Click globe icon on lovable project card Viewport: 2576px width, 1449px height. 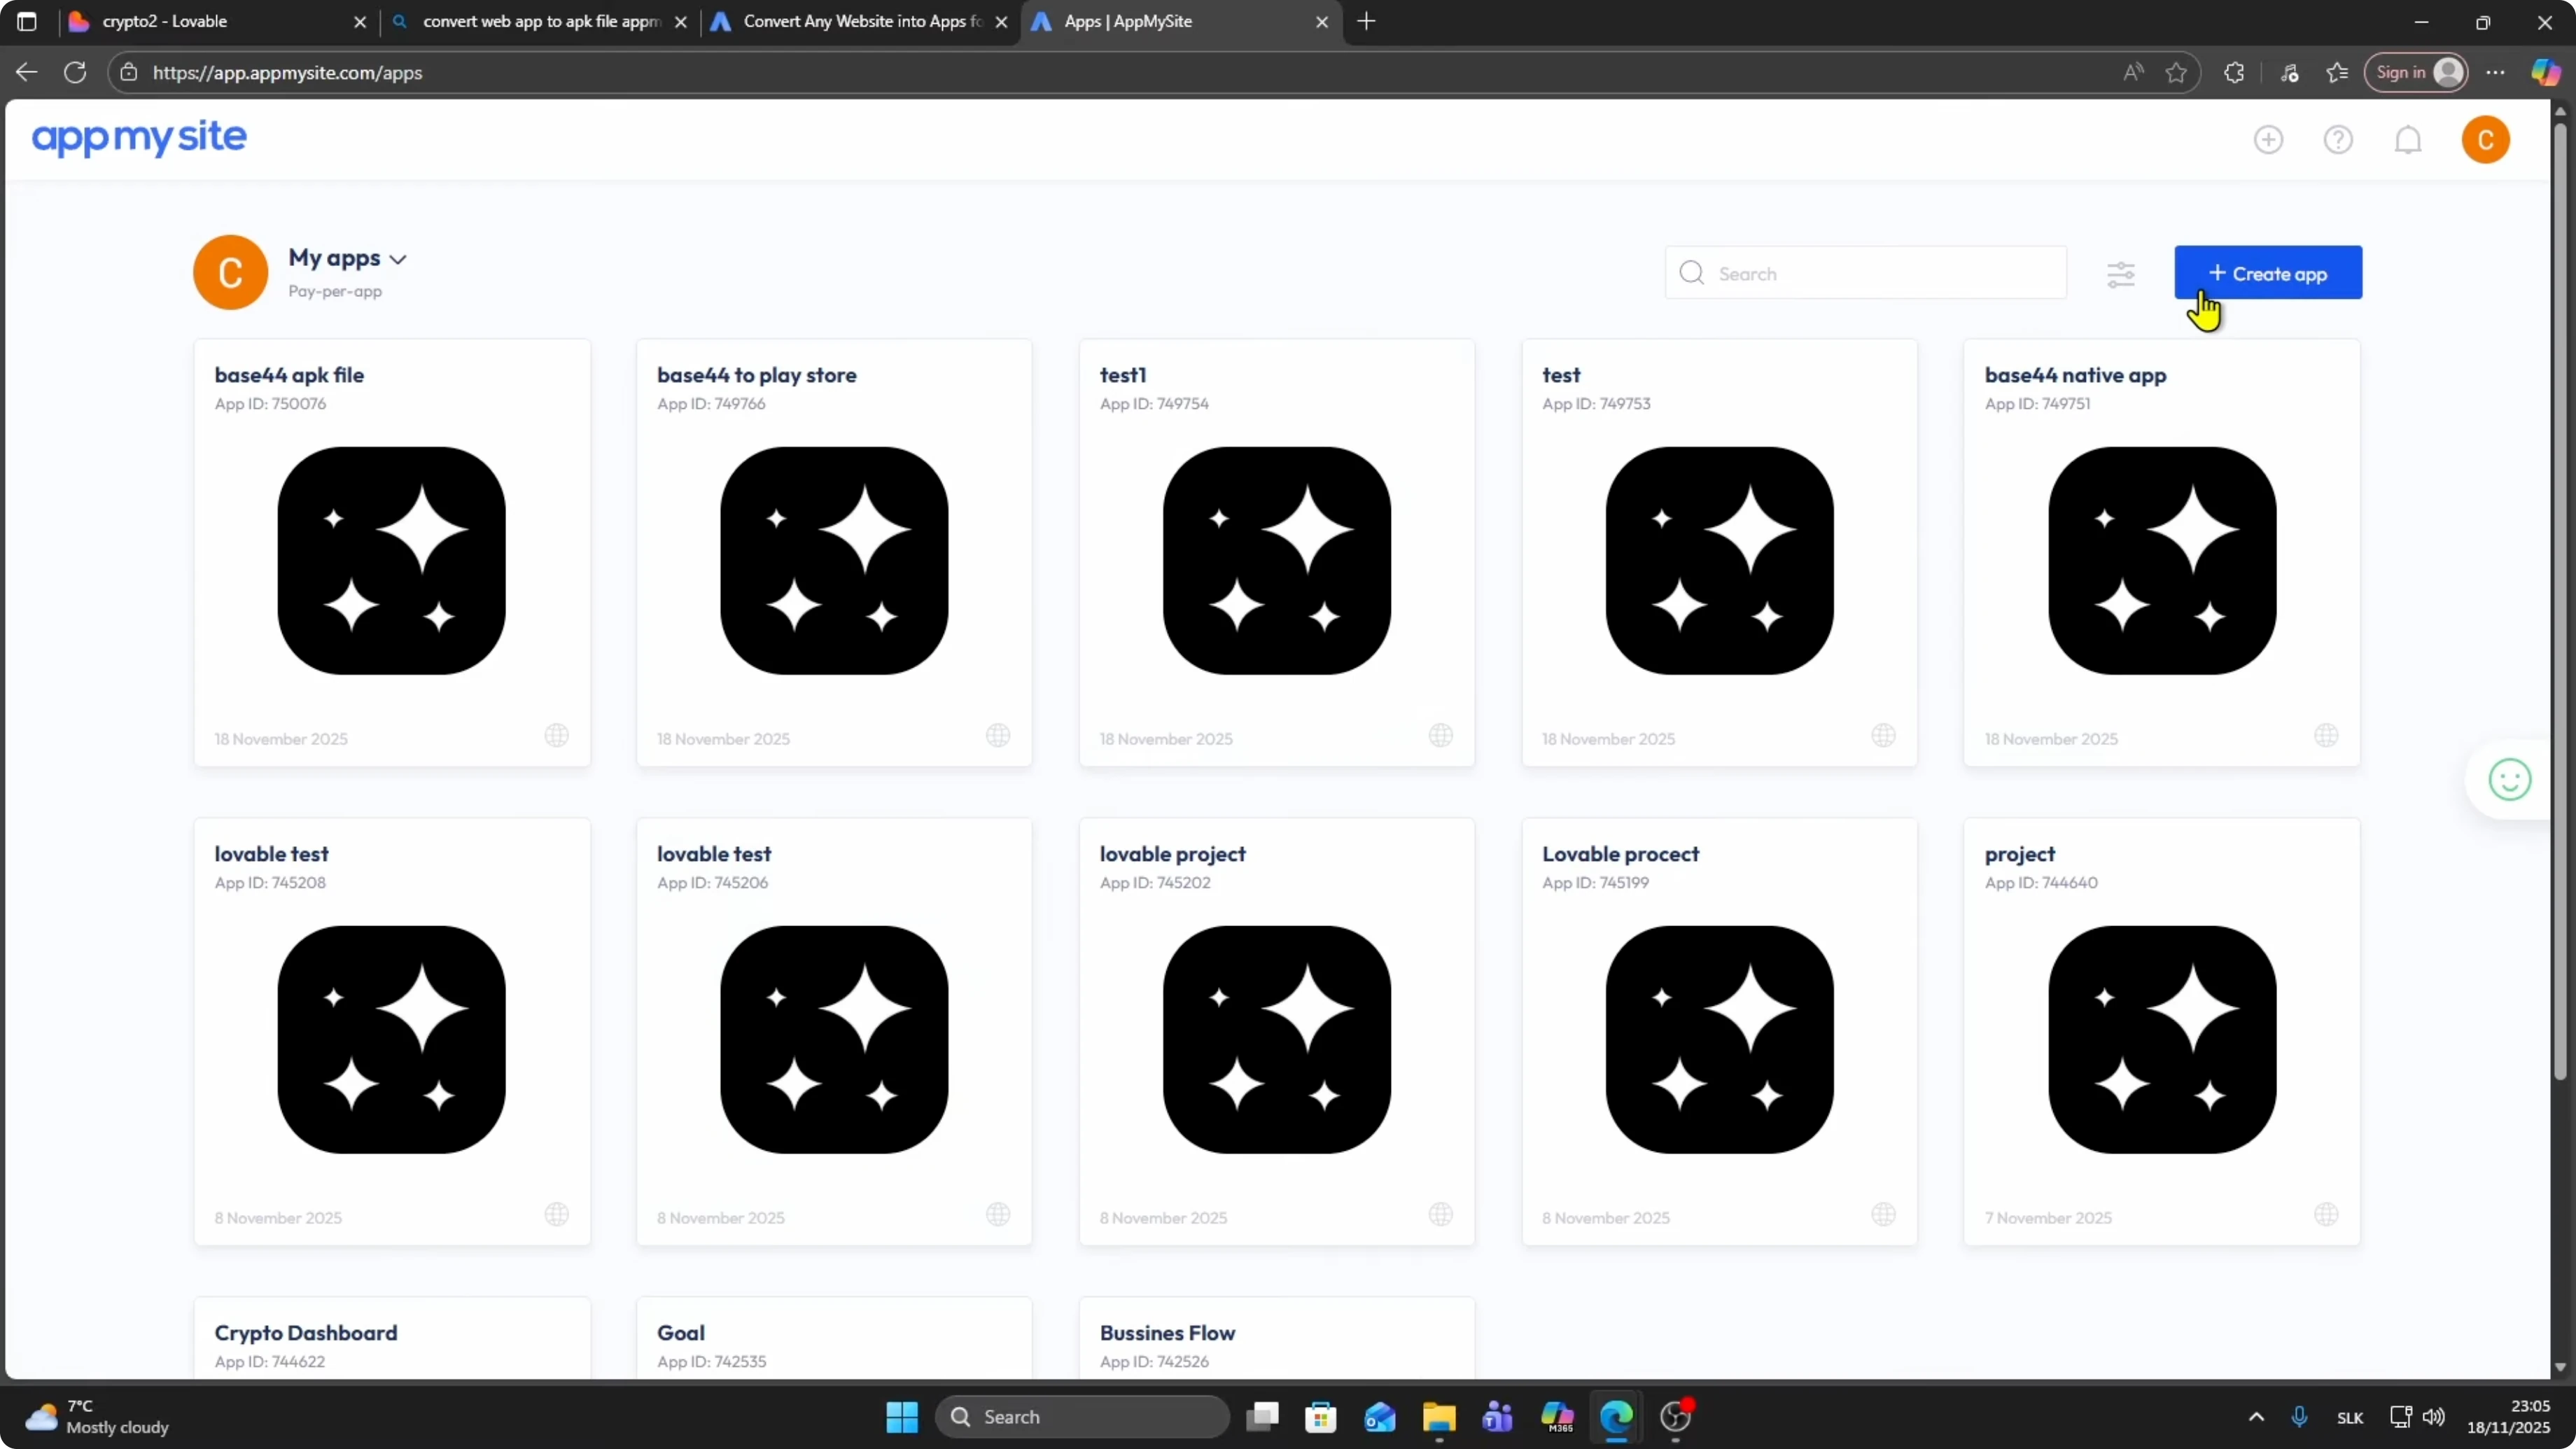(x=1441, y=1215)
